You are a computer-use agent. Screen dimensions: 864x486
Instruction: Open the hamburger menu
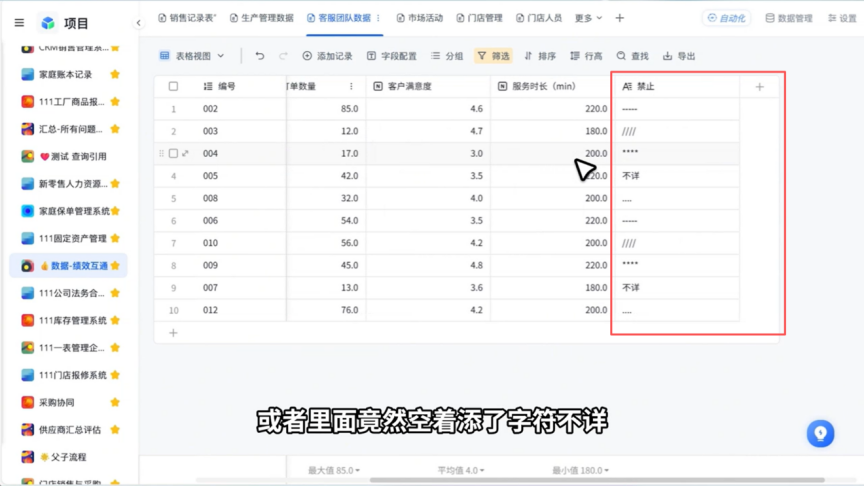pyautogui.click(x=19, y=23)
